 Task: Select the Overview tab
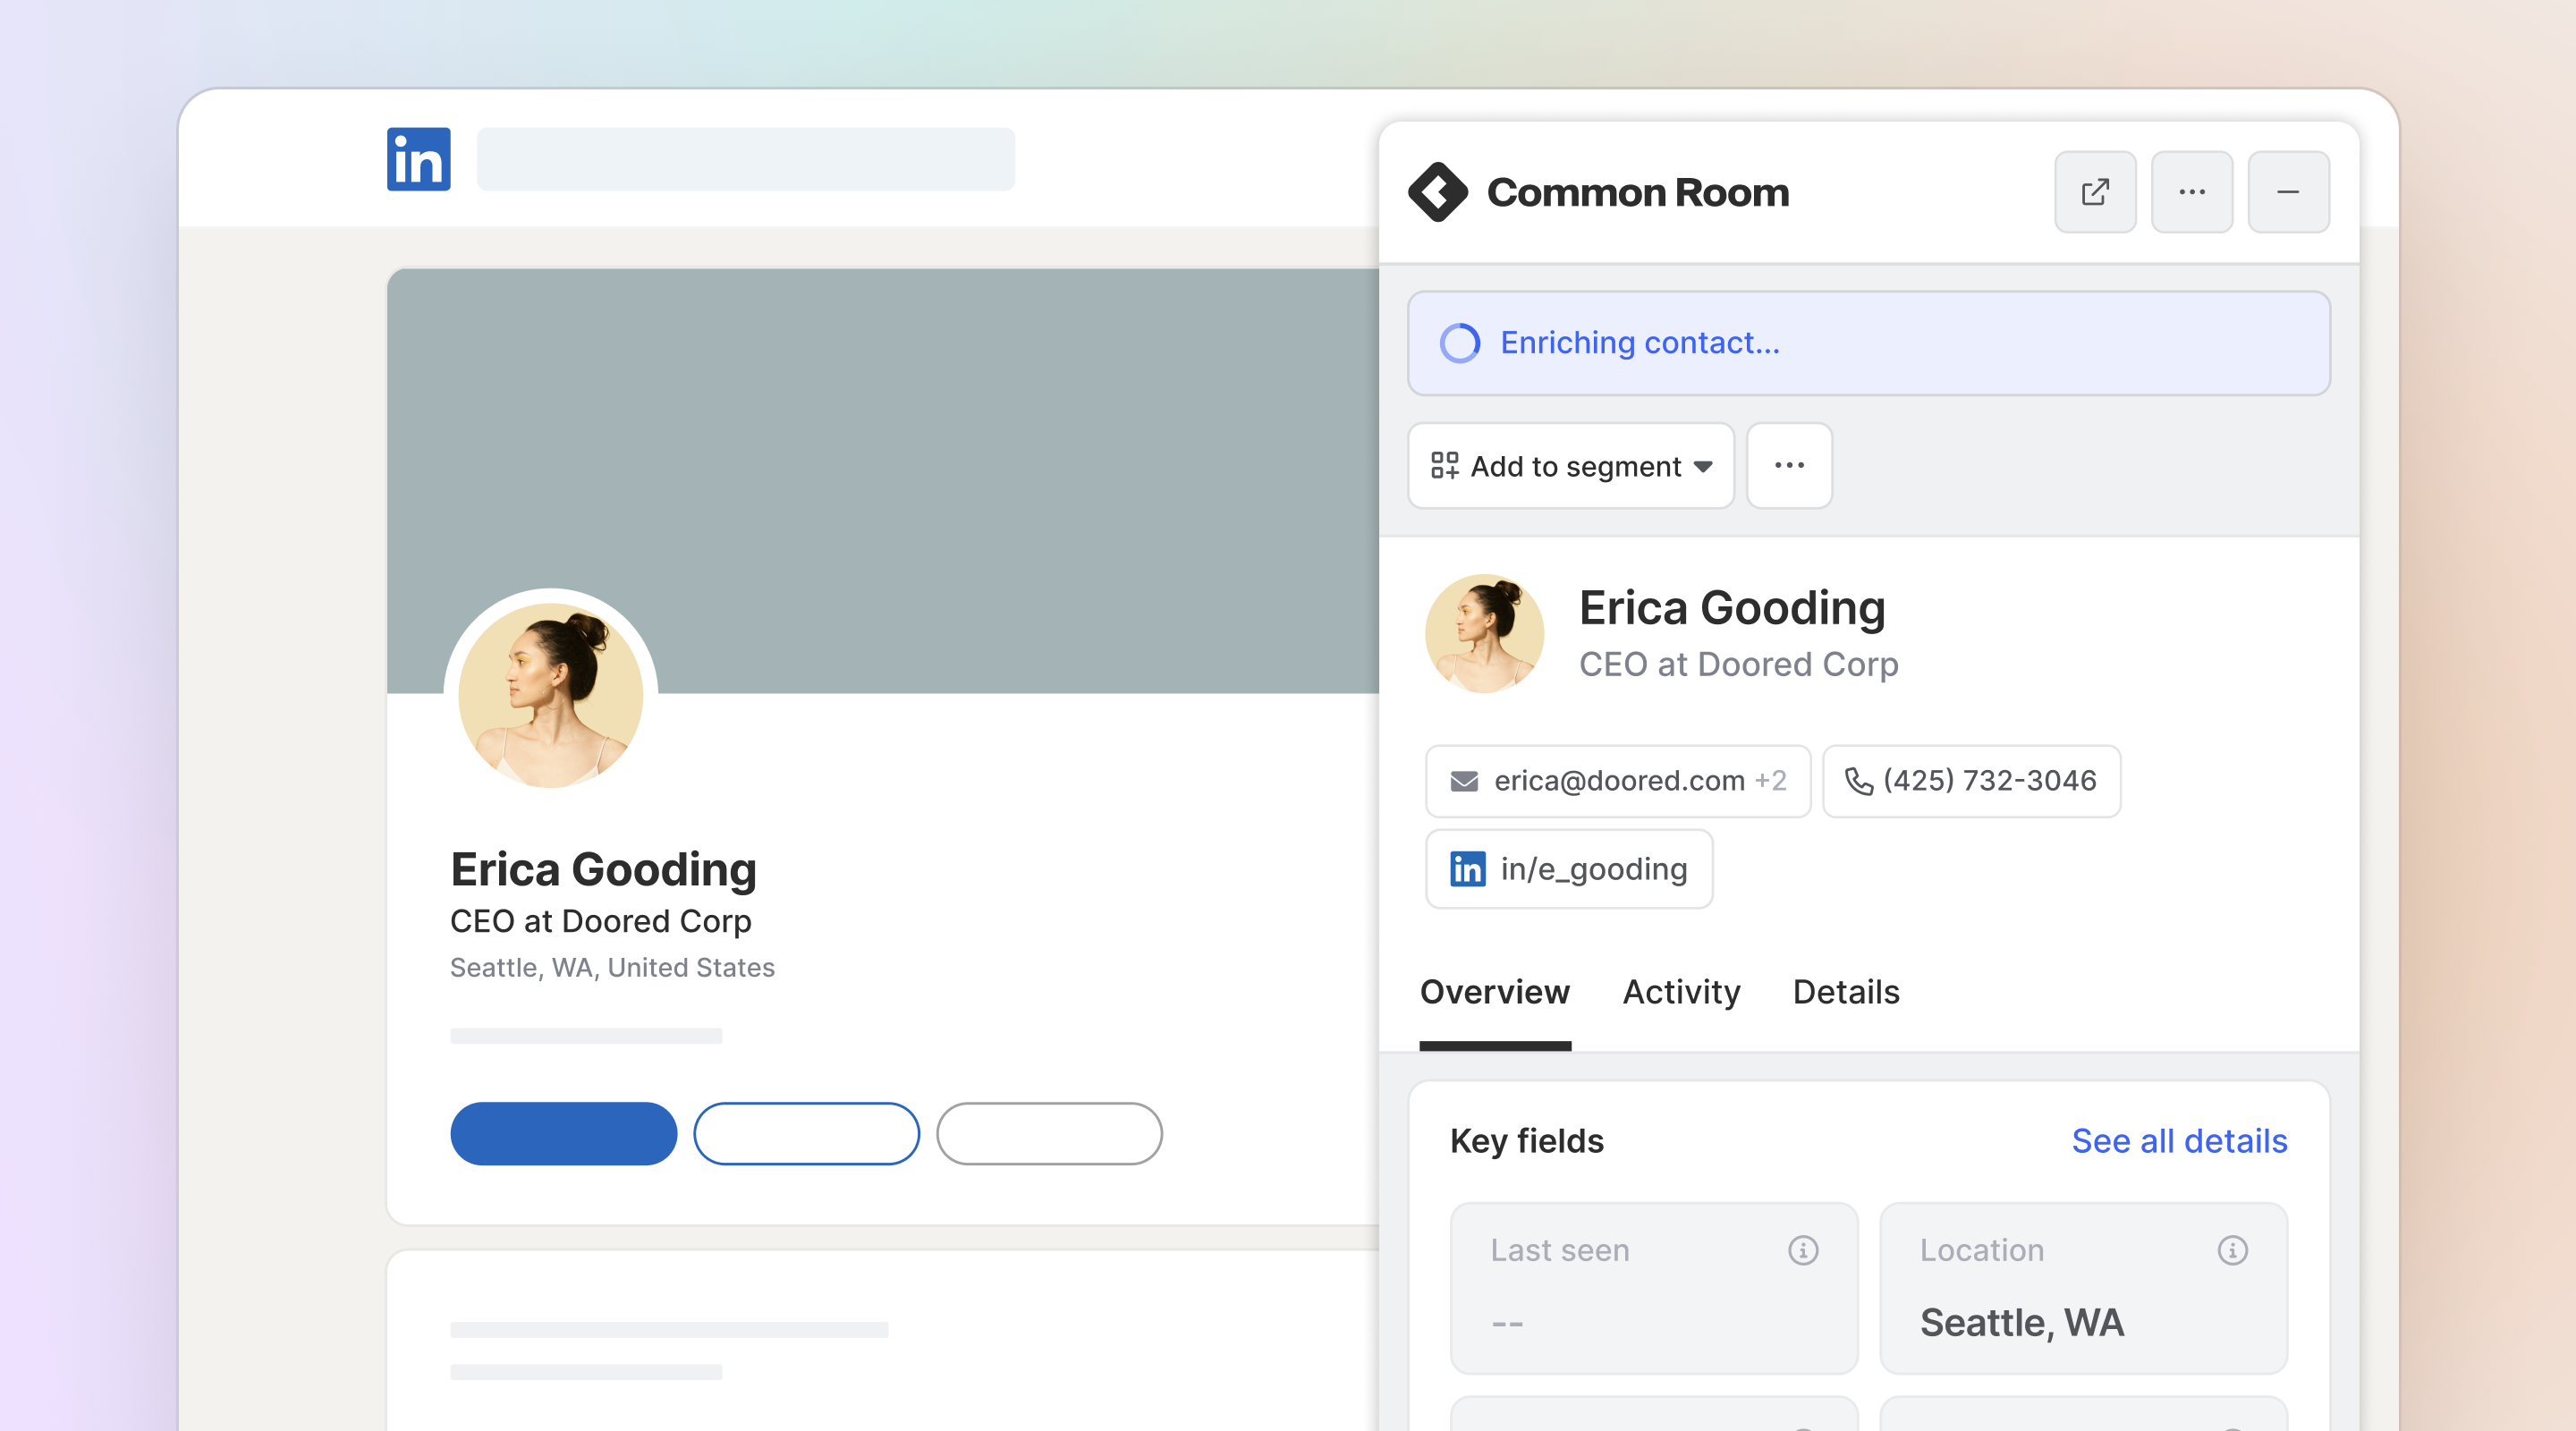point(1494,992)
